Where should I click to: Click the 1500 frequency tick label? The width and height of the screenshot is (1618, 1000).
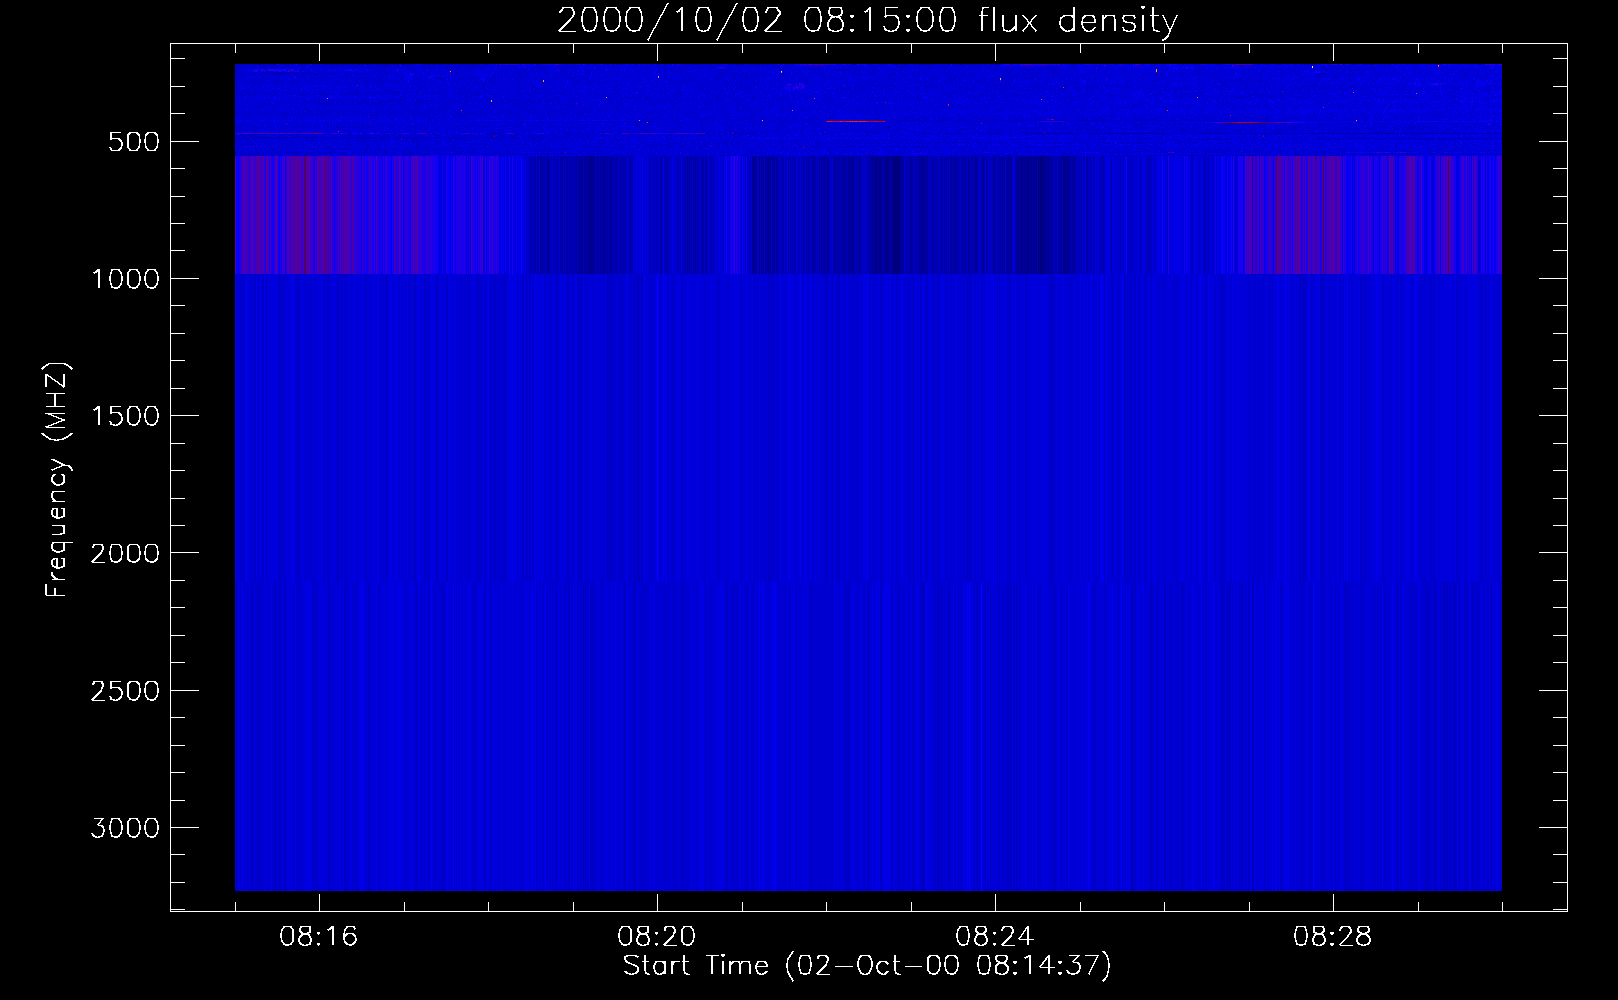coord(125,416)
